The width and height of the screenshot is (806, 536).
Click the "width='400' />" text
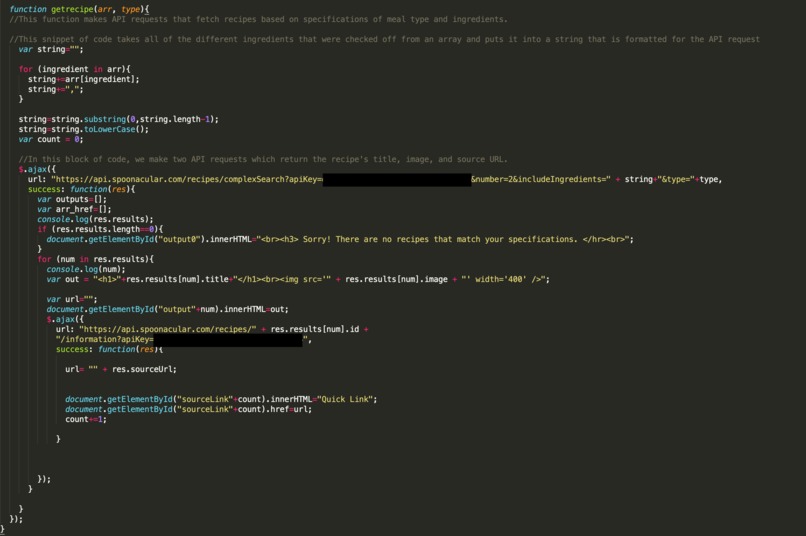click(x=506, y=280)
